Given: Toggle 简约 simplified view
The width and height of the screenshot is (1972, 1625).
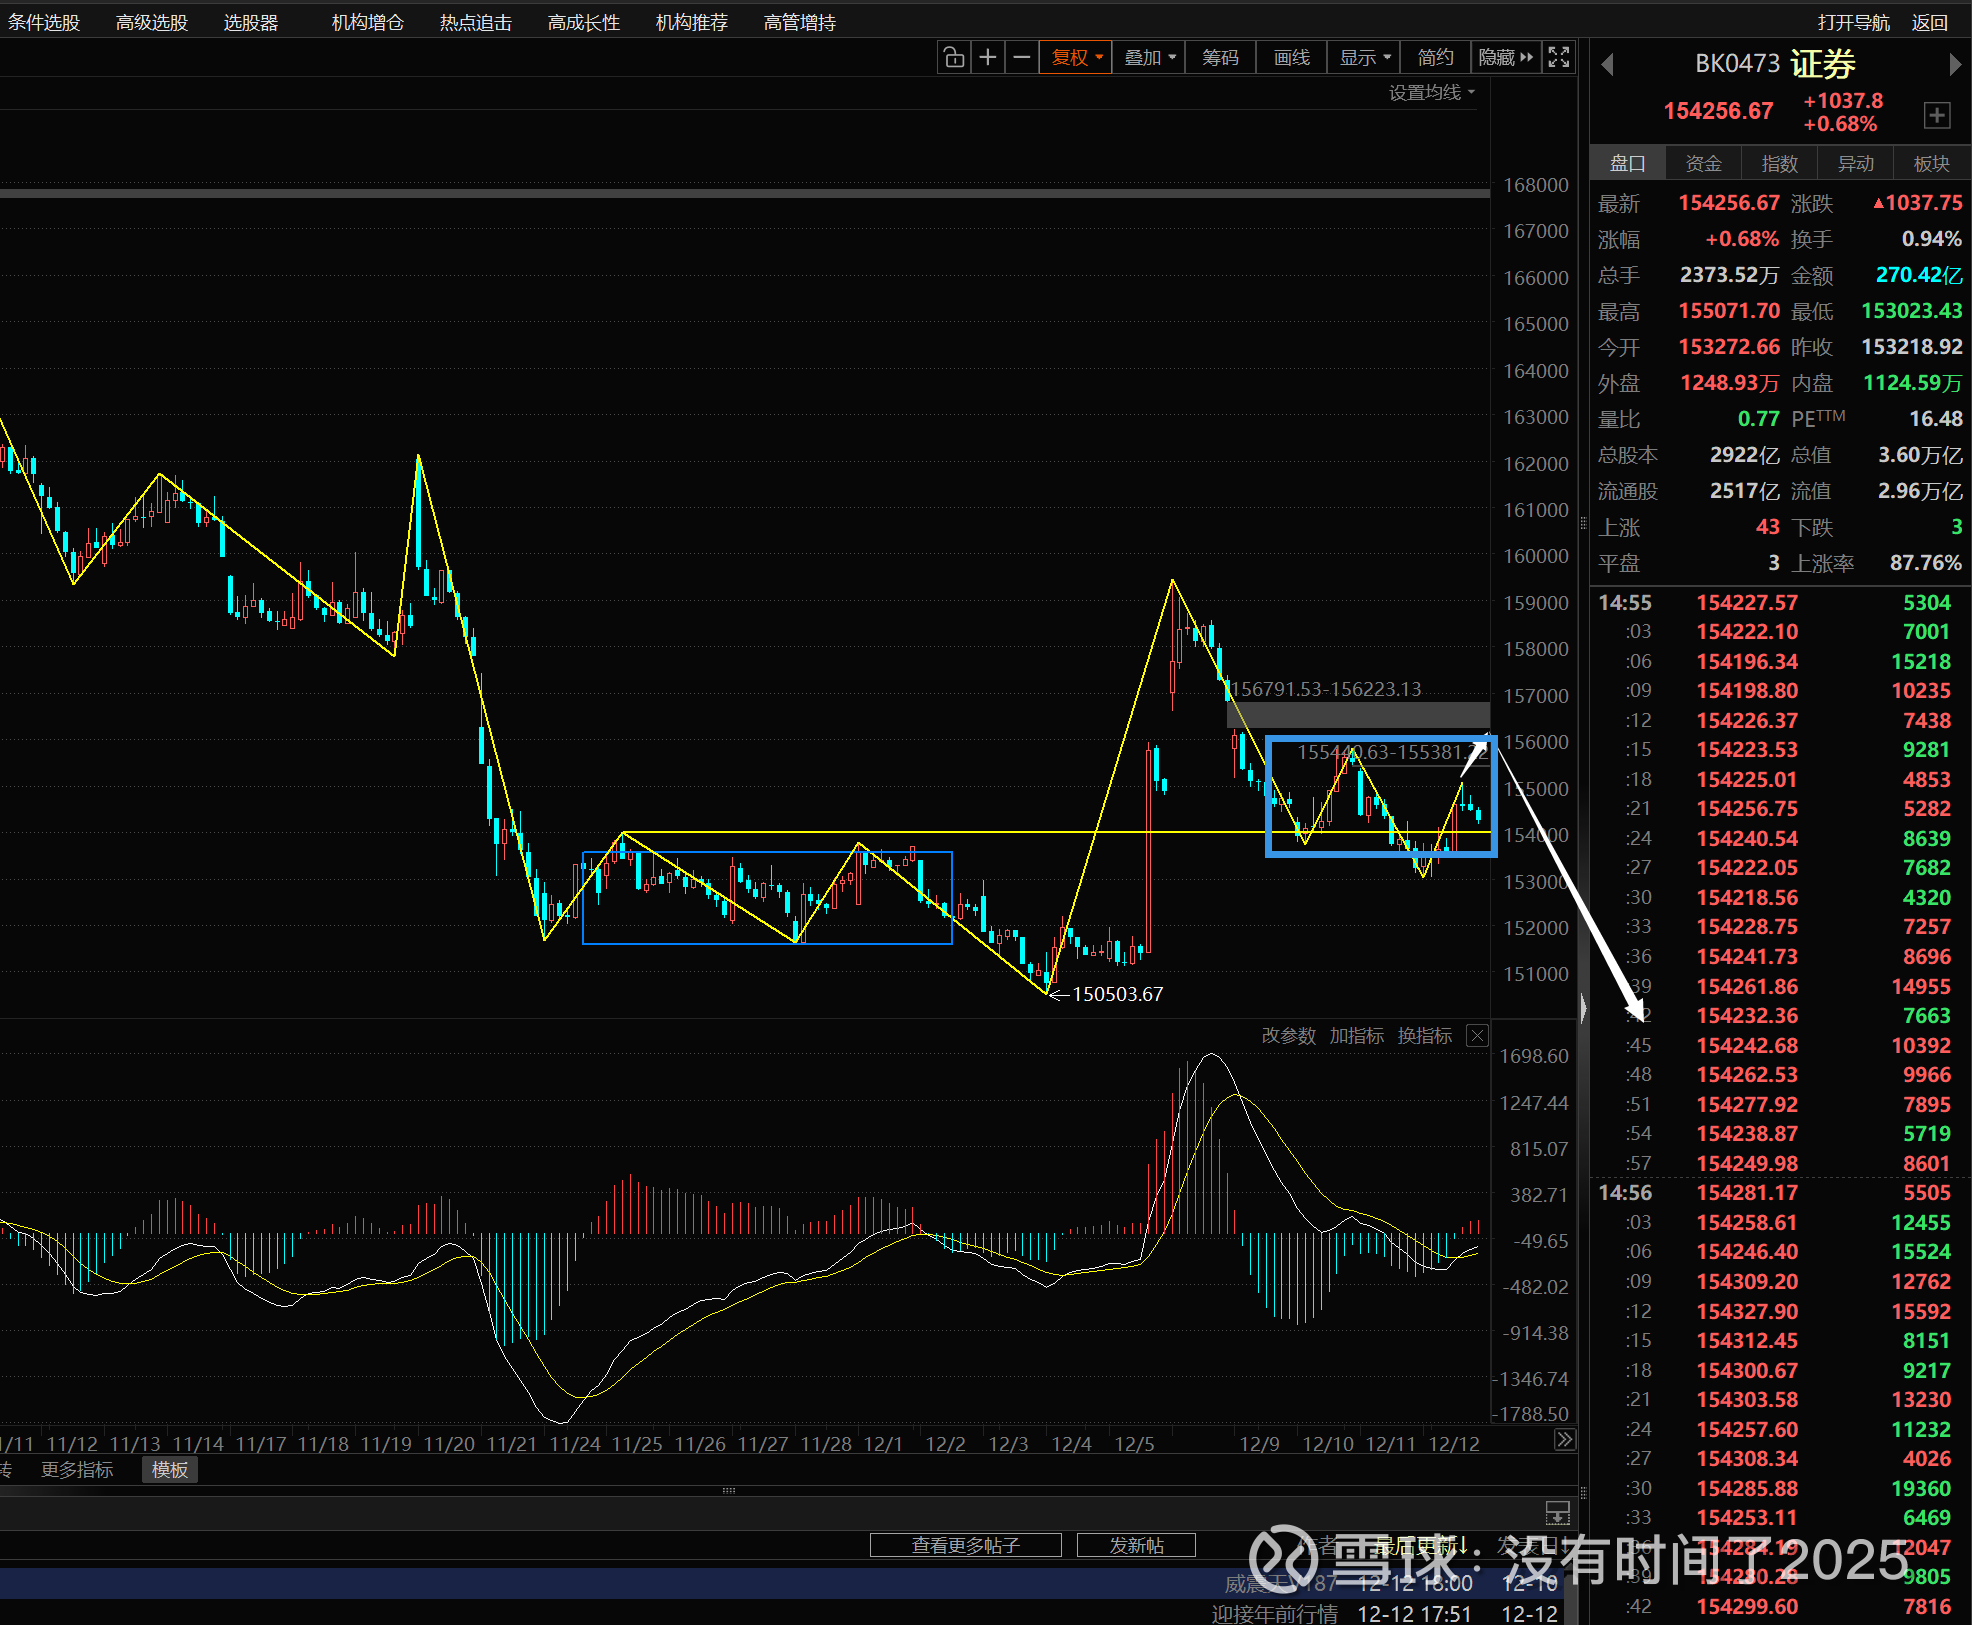Looking at the screenshot, I should (1435, 58).
